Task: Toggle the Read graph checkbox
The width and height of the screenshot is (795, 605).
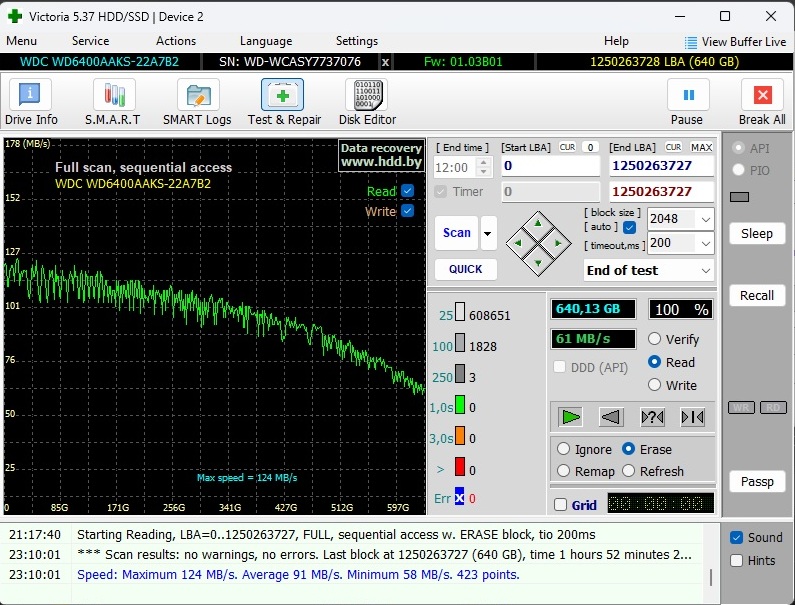Action: [x=407, y=191]
